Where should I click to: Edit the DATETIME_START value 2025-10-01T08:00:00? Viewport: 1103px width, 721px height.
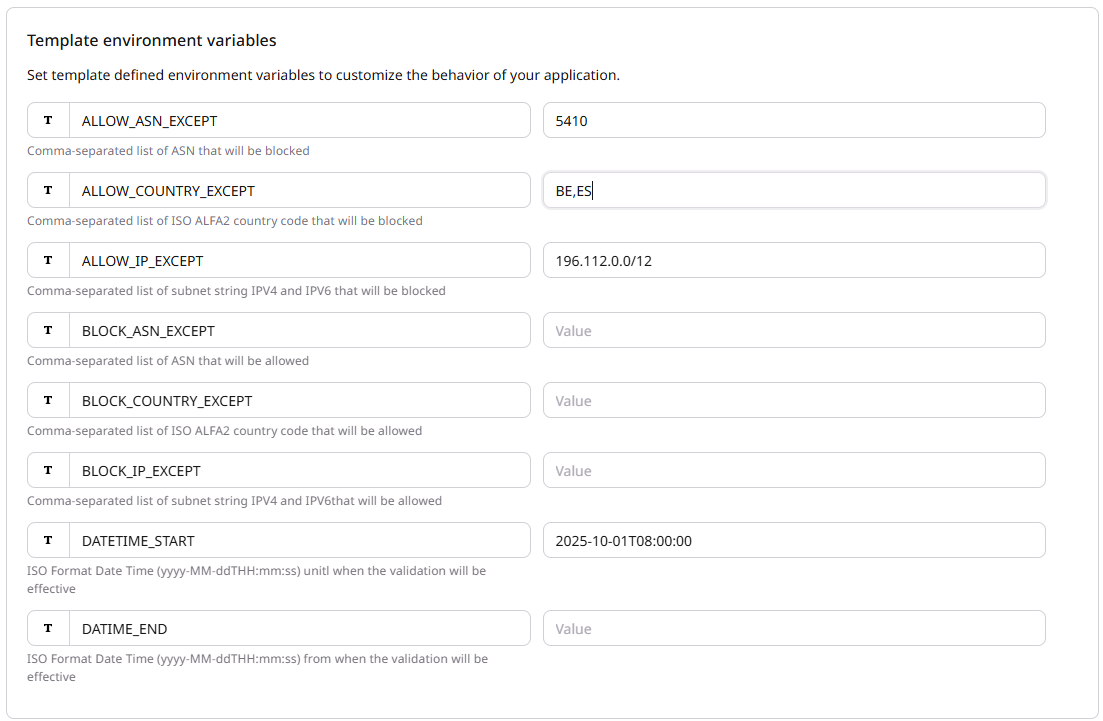[793, 540]
